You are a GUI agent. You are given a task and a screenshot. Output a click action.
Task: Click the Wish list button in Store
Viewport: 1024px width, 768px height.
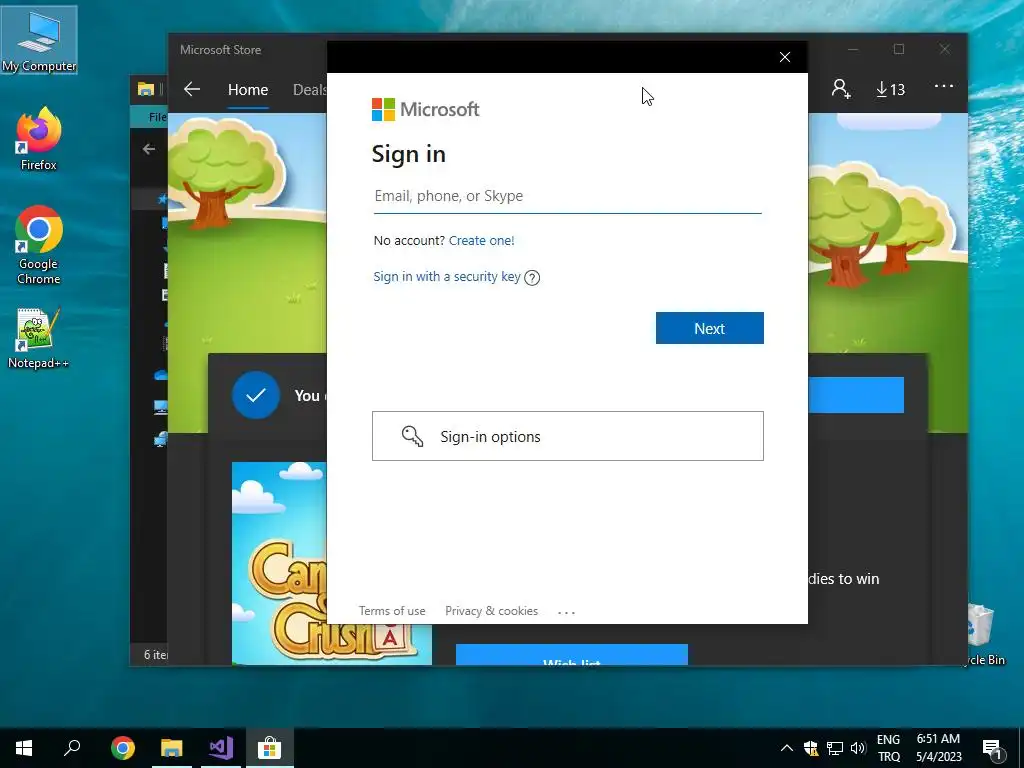(x=571, y=655)
